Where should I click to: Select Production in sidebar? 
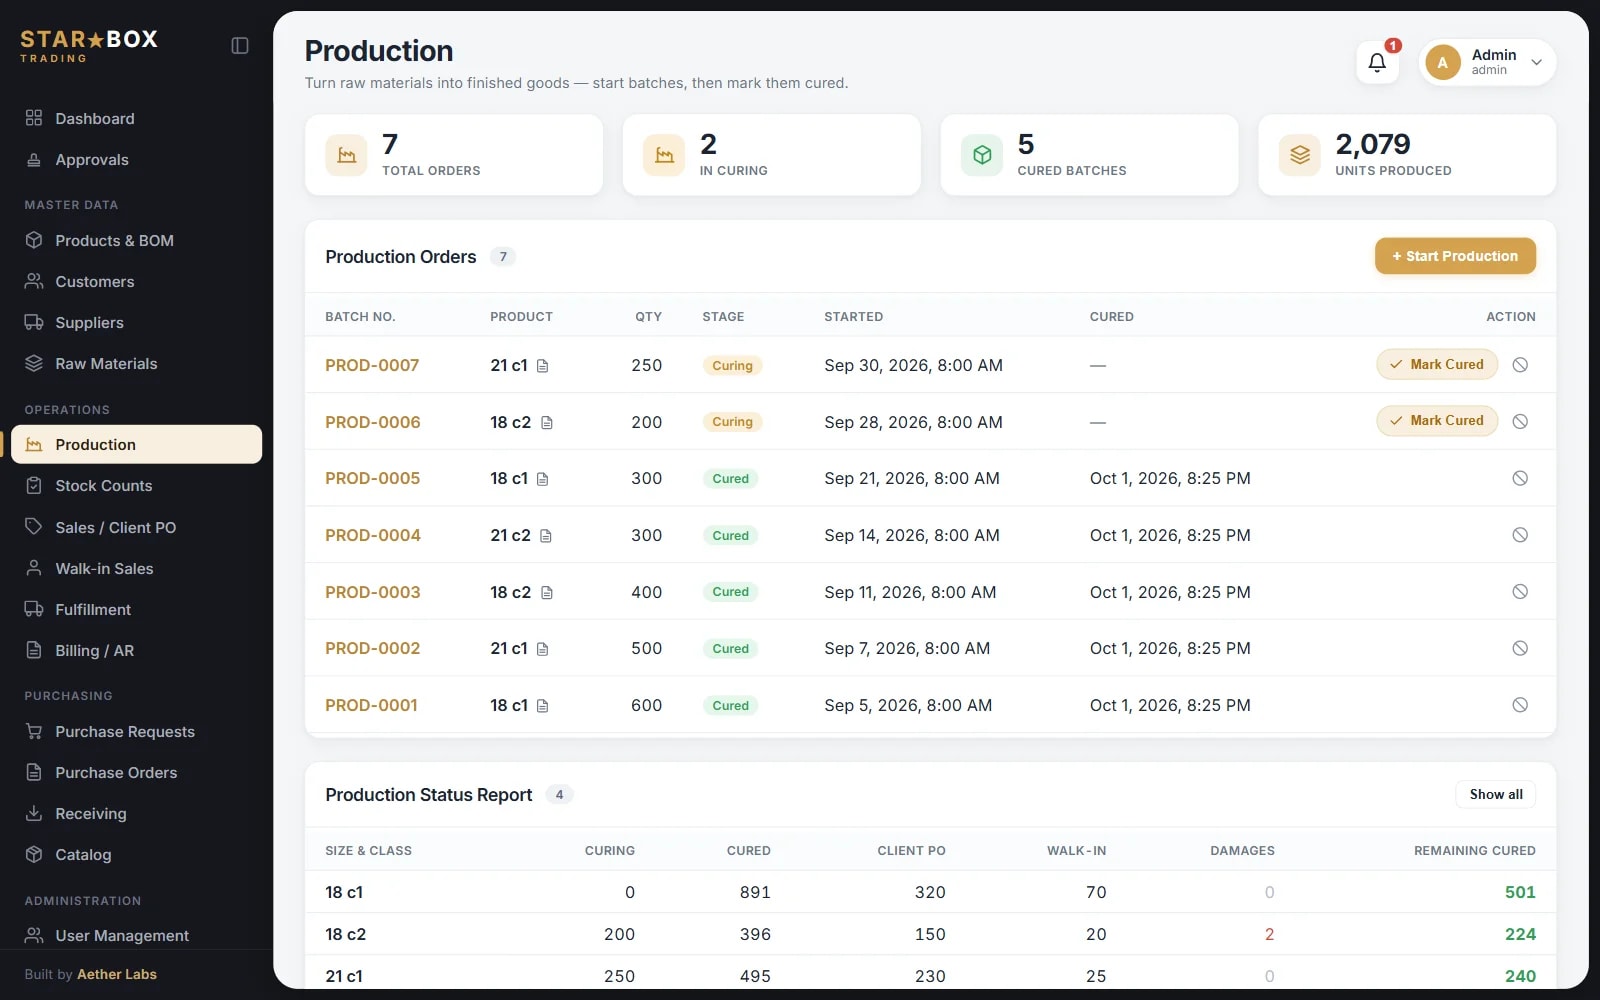click(136, 444)
